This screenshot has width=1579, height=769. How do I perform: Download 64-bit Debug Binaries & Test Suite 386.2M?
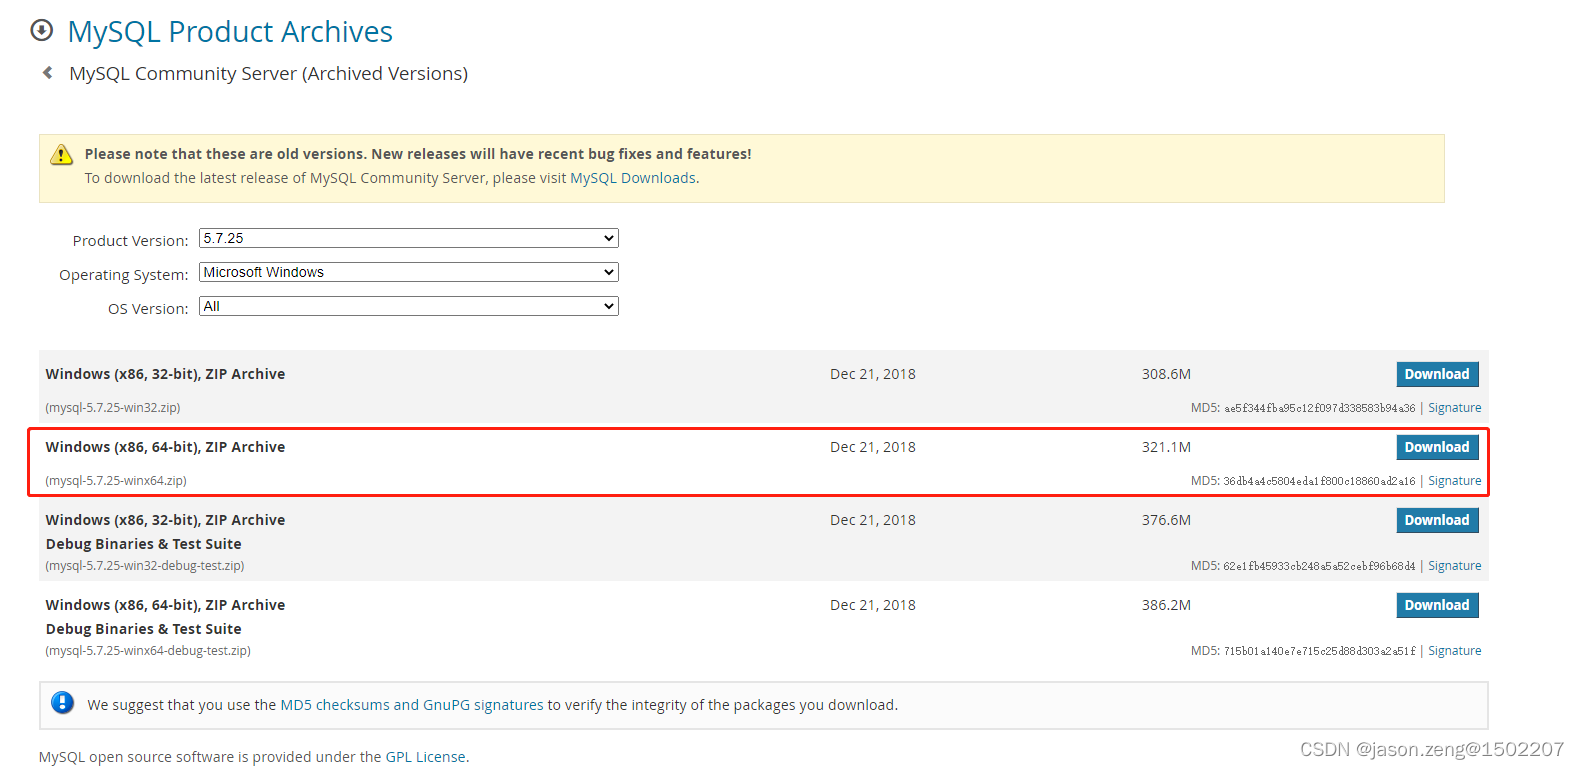click(x=1437, y=605)
